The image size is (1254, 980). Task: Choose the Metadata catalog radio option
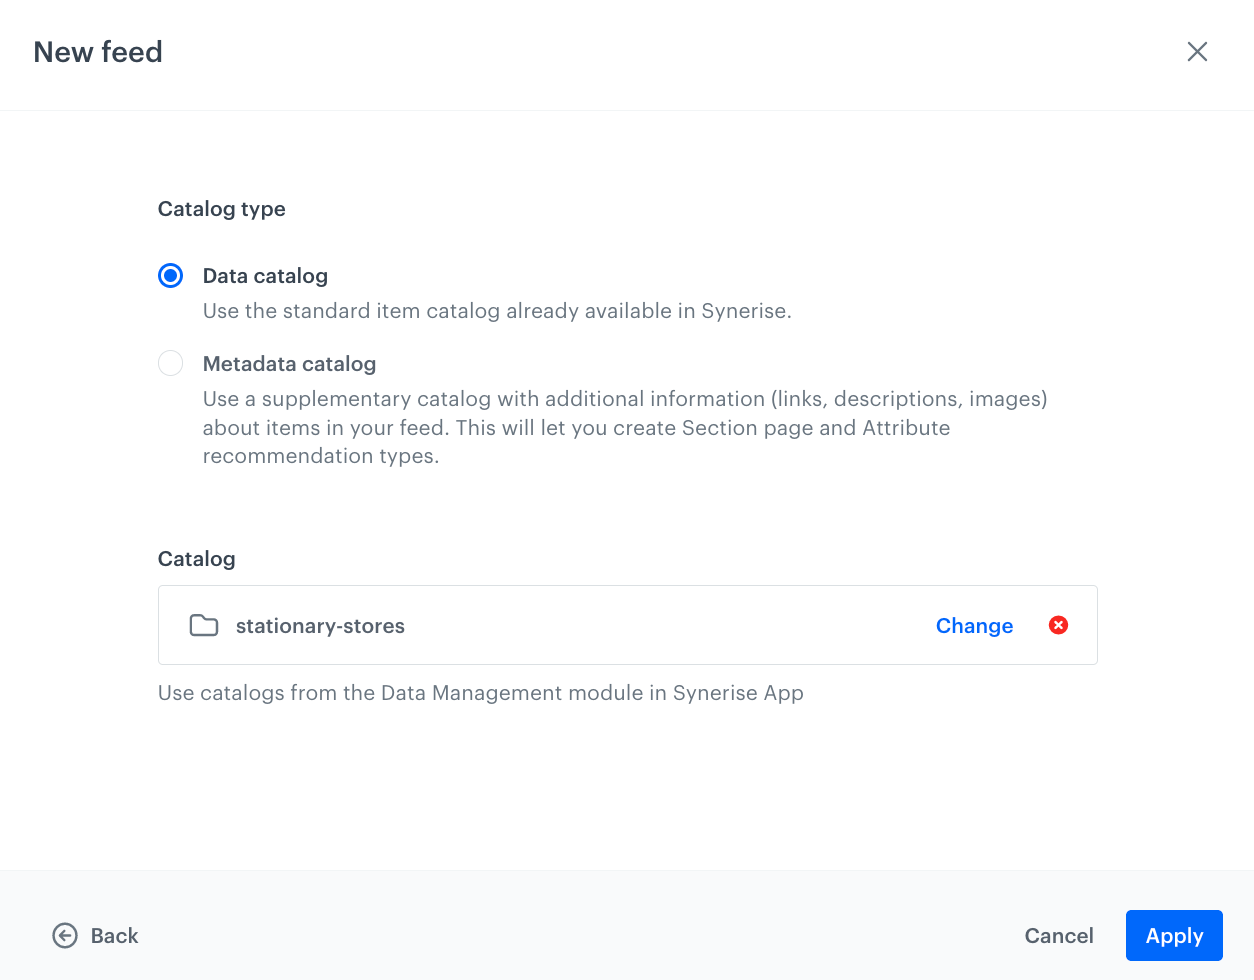click(x=171, y=363)
